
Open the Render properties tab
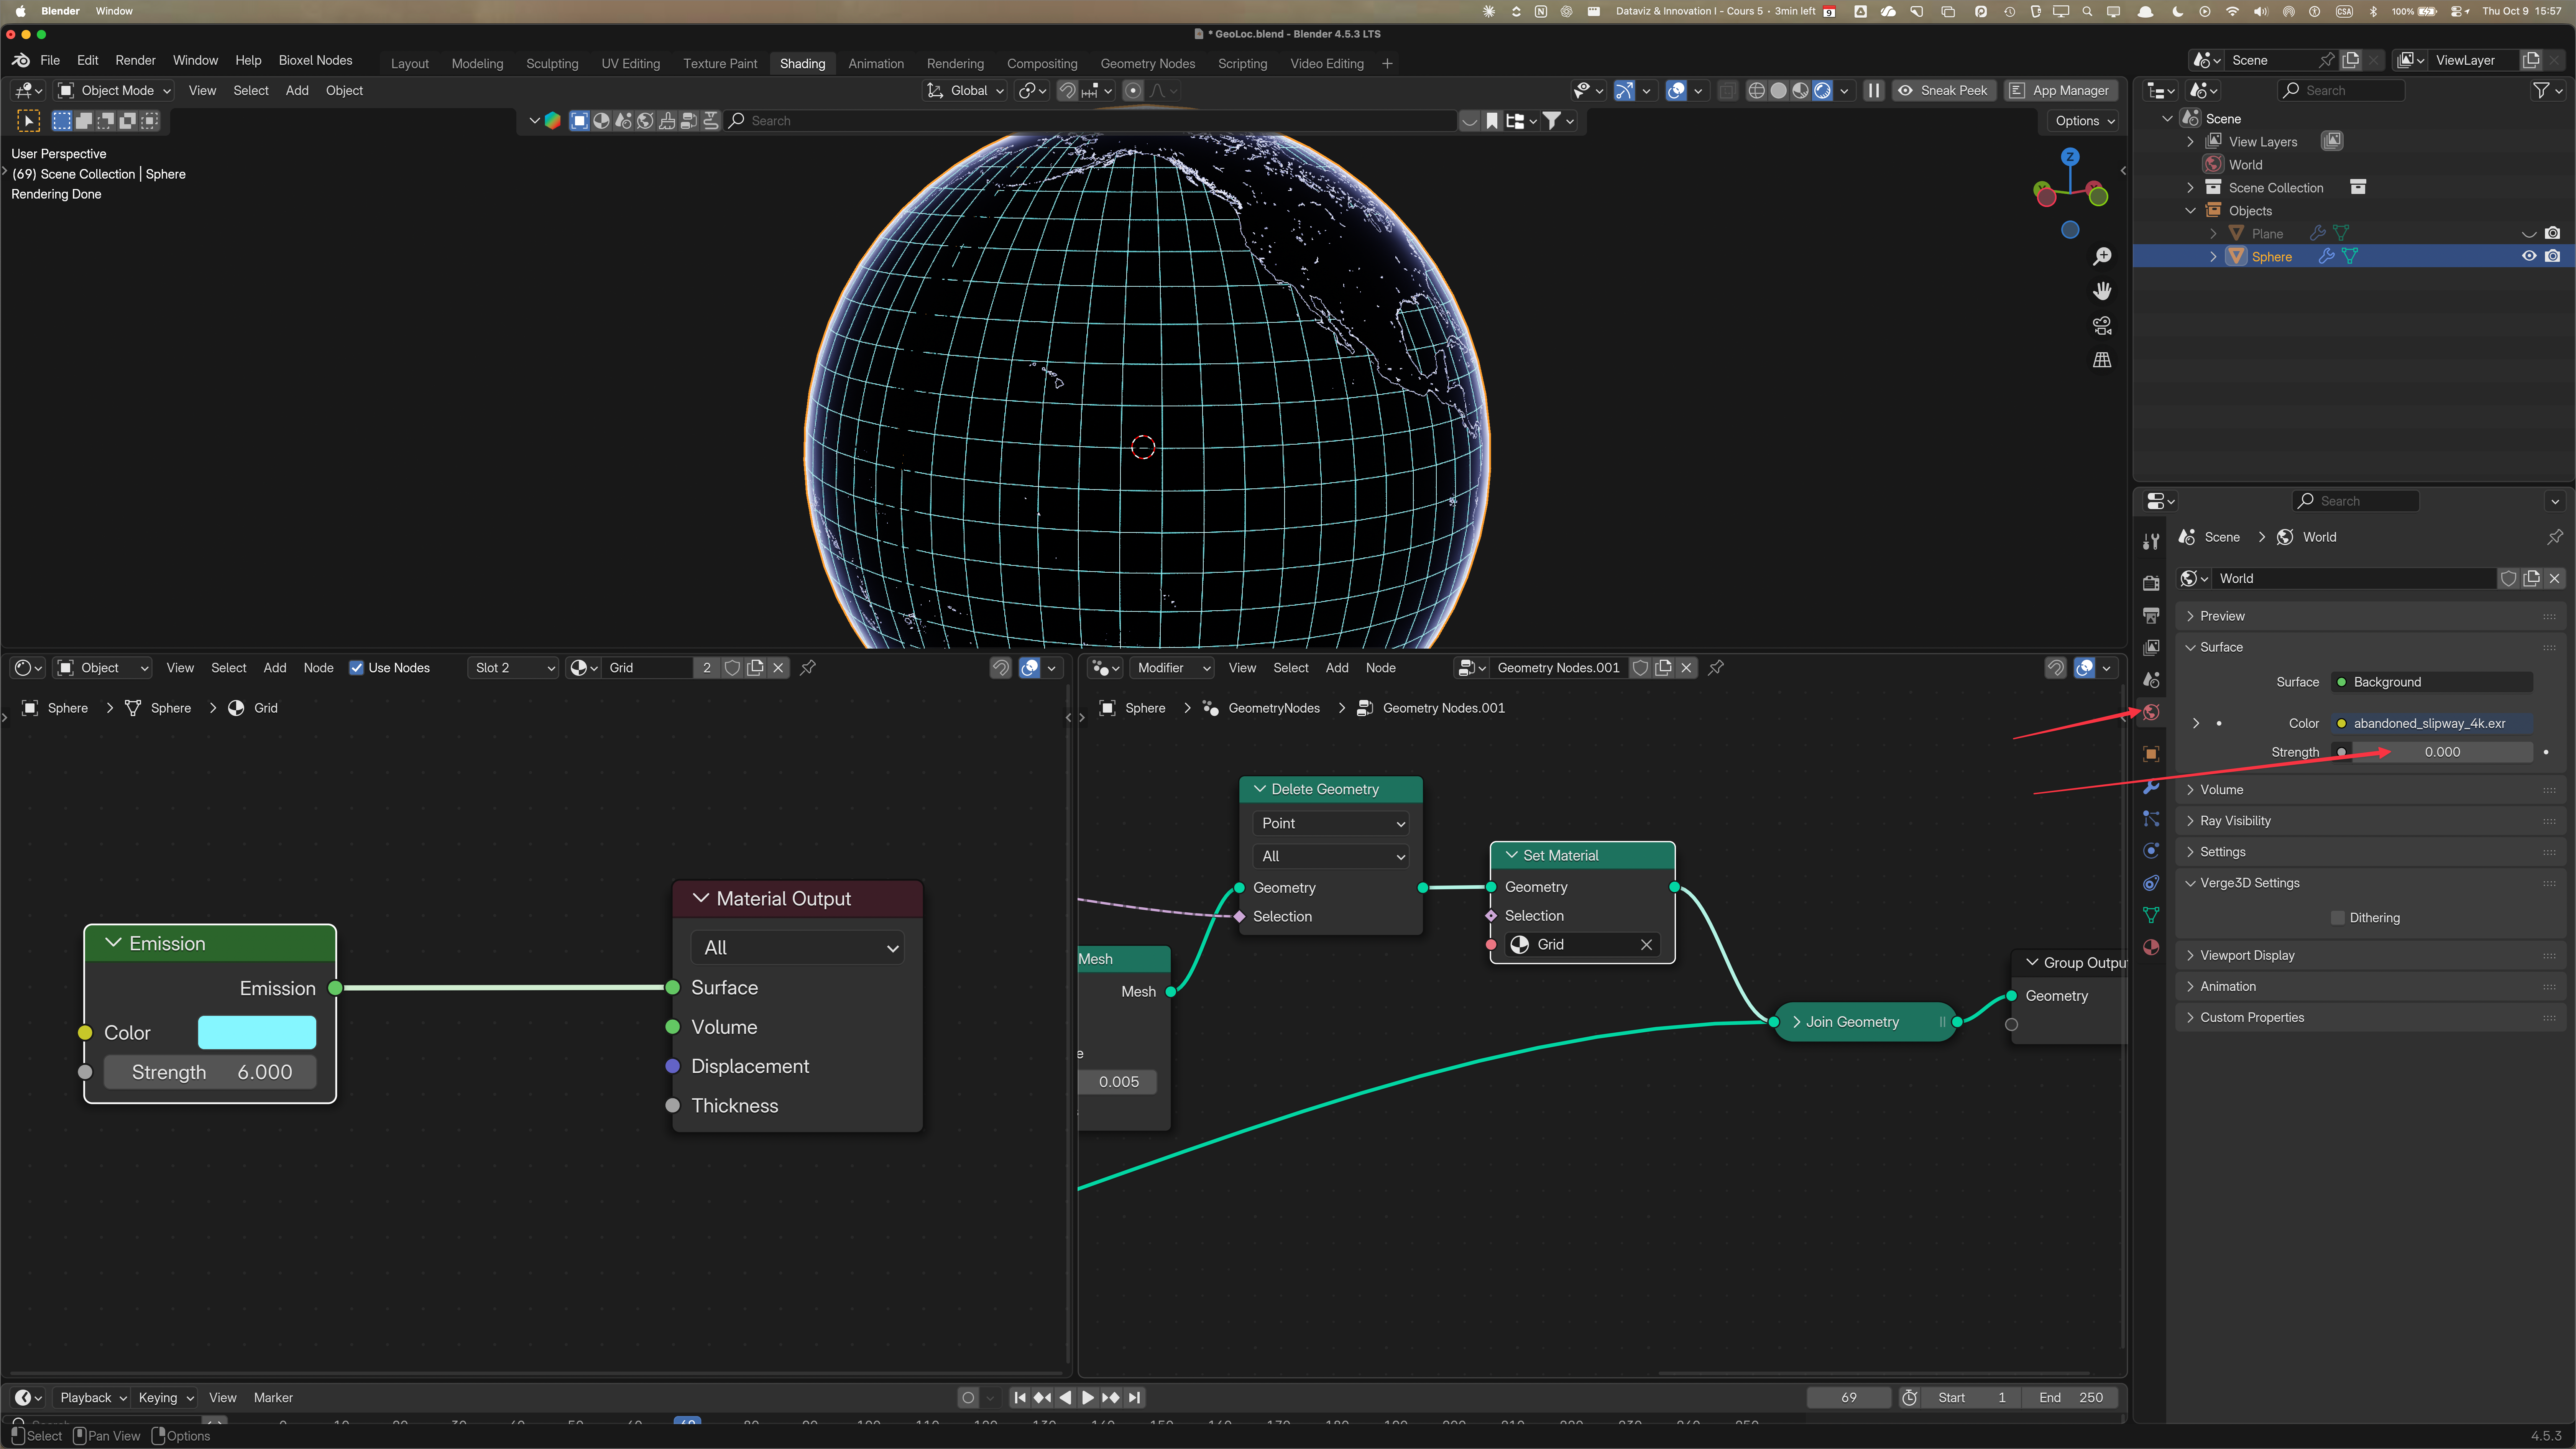tap(2151, 583)
